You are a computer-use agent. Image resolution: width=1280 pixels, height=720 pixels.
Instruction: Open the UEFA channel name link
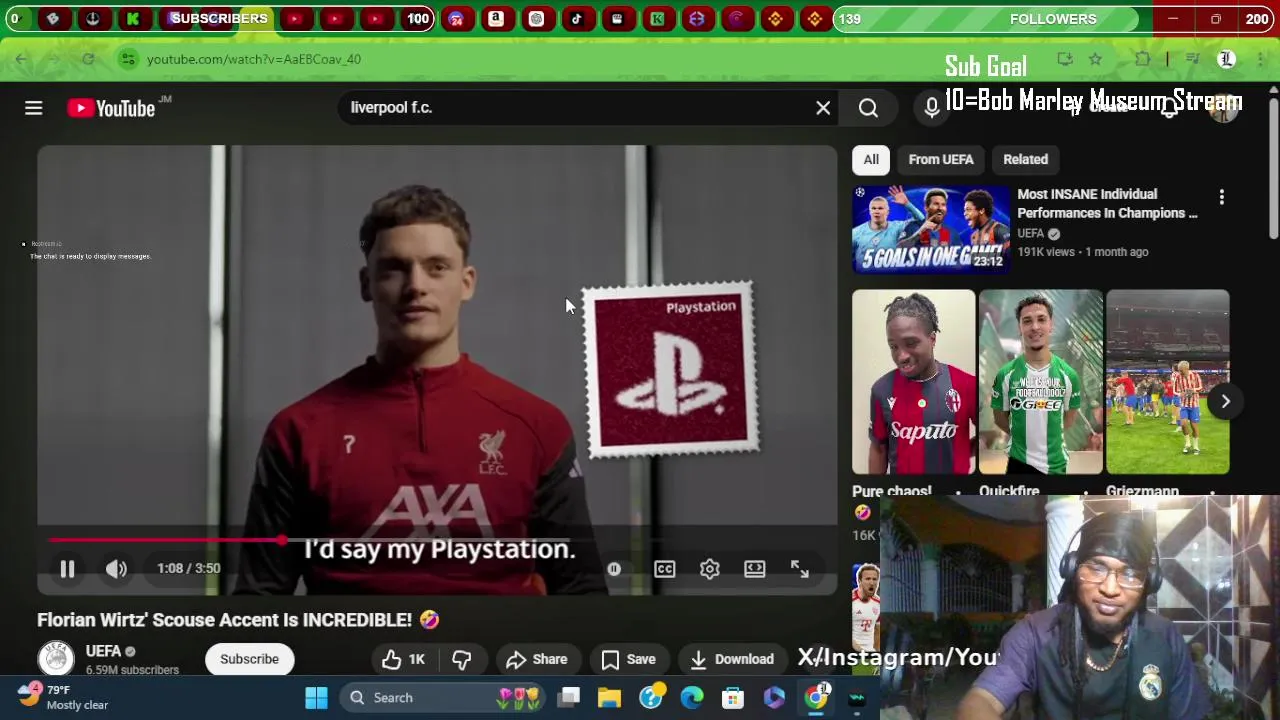pyautogui.click(x=103, y=651)
